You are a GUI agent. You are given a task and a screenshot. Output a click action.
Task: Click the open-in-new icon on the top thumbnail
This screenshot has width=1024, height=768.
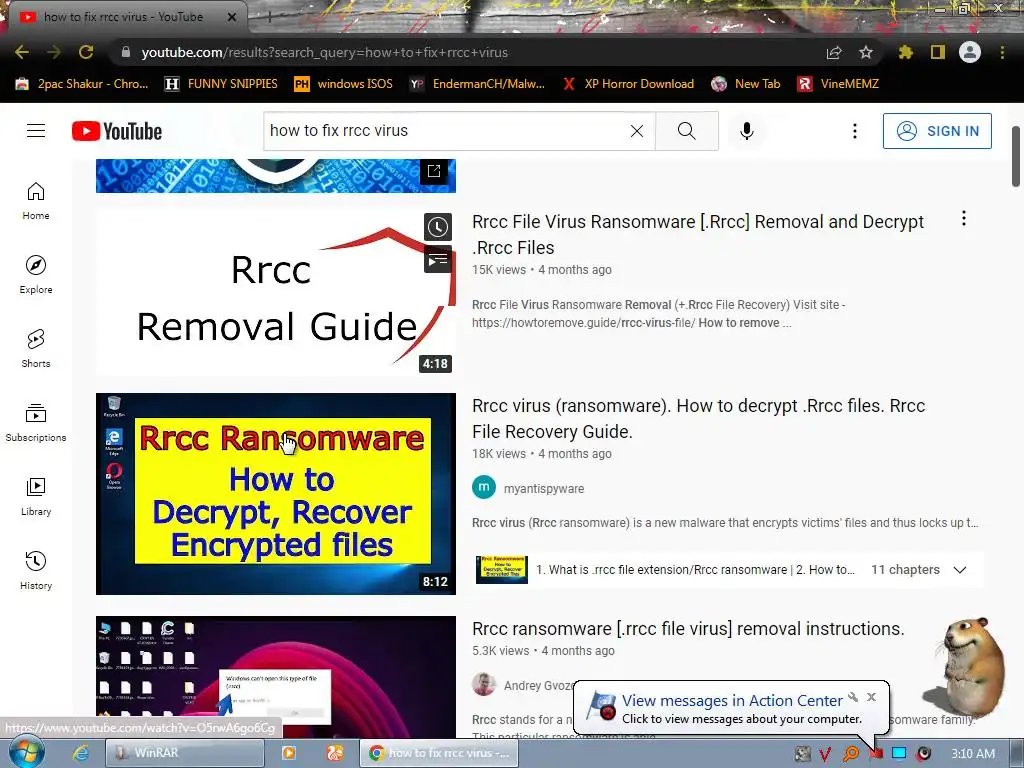click(x=434, y=171)
